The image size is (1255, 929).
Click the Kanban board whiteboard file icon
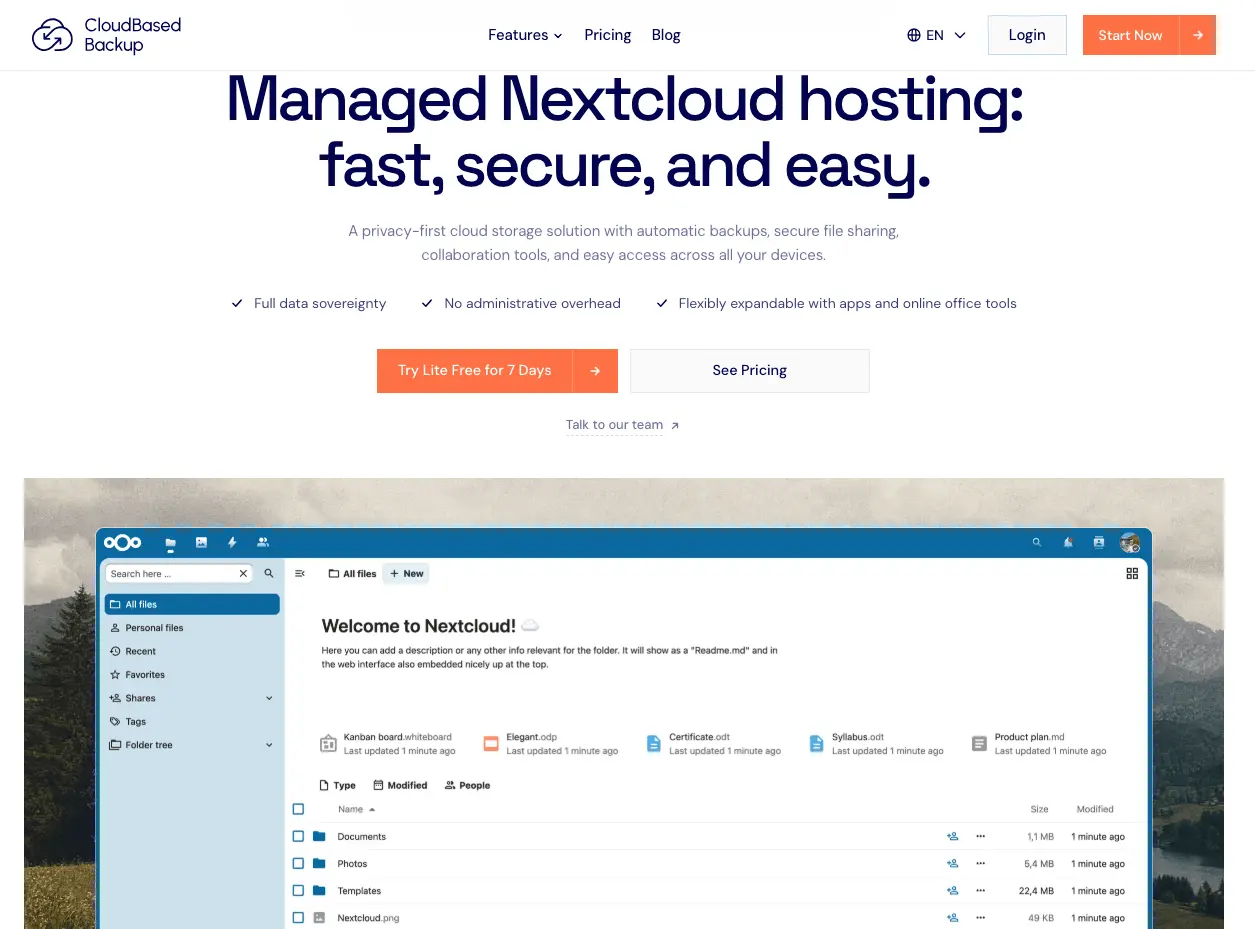pos(328,744)
